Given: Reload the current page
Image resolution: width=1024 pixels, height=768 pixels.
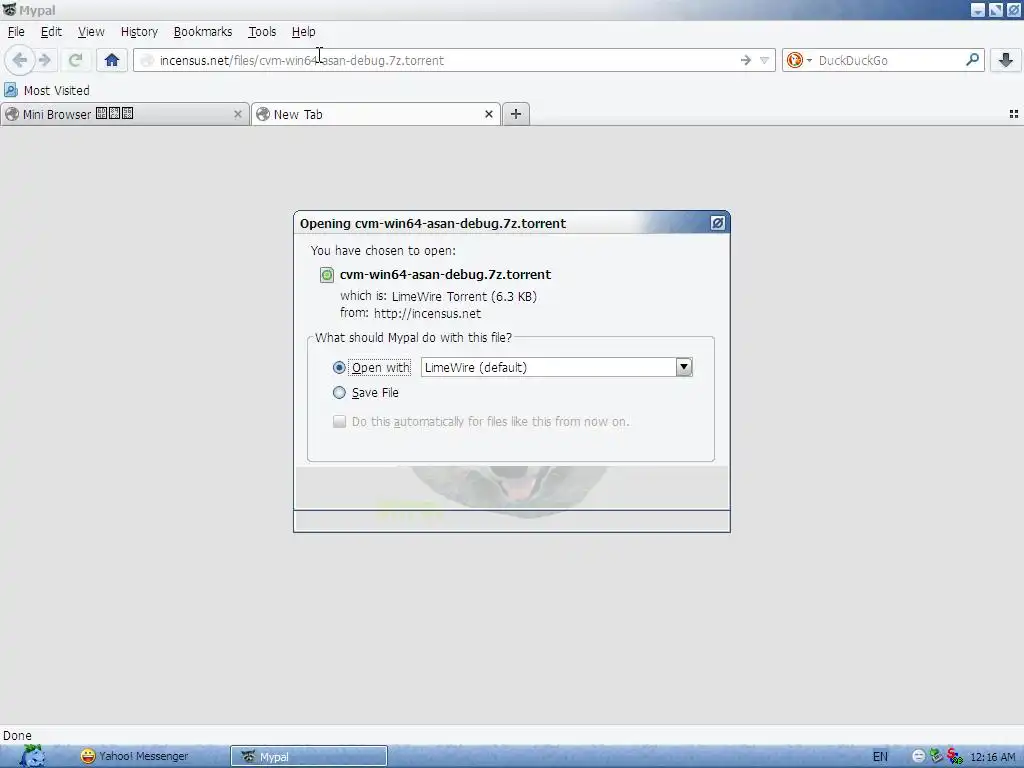Looking at the screenshot, I should (x=75, y=60).
